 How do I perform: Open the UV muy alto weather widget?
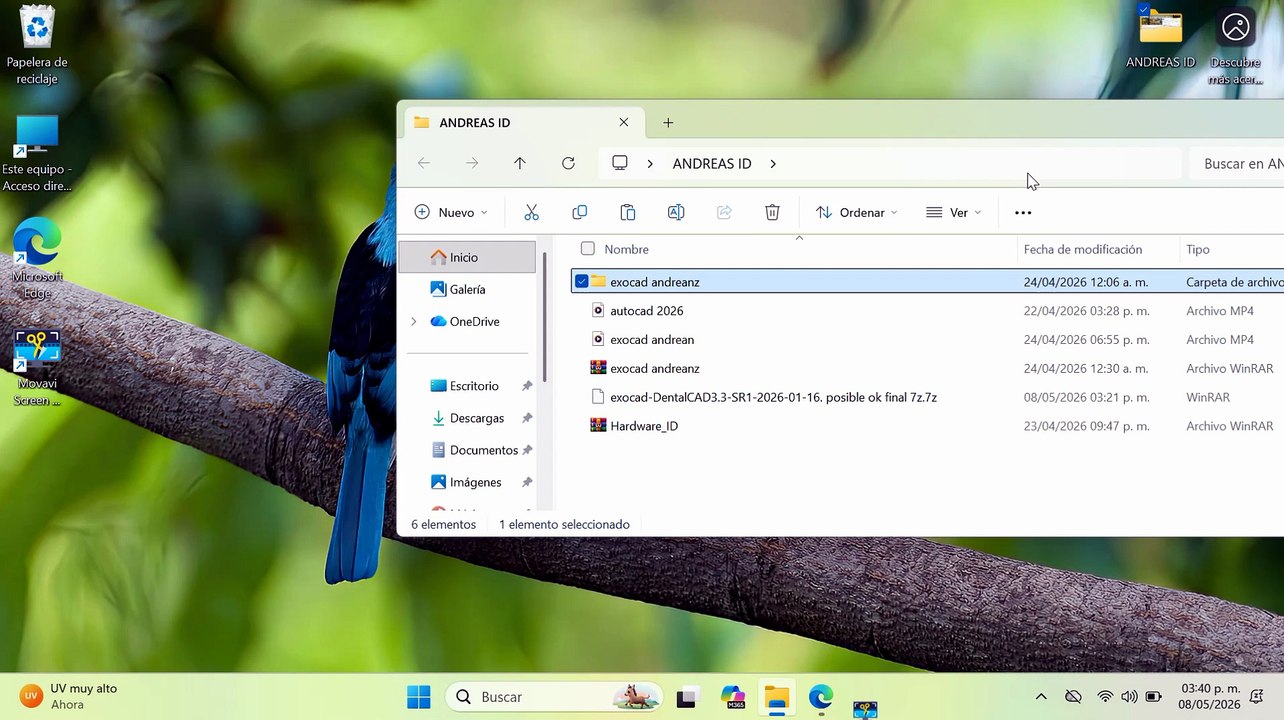(70, 697)
